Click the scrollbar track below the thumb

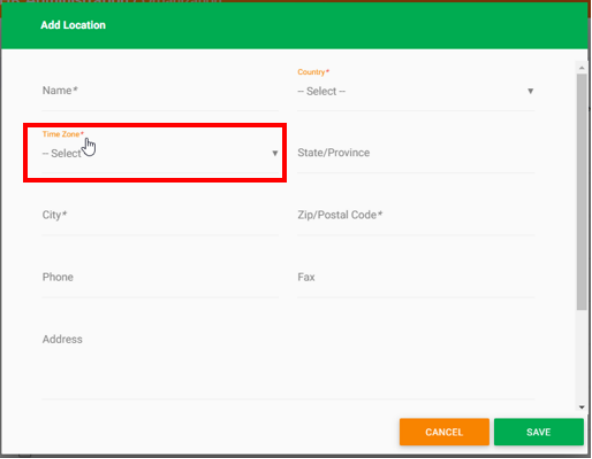pyautogui.click(x=581, y=356)
